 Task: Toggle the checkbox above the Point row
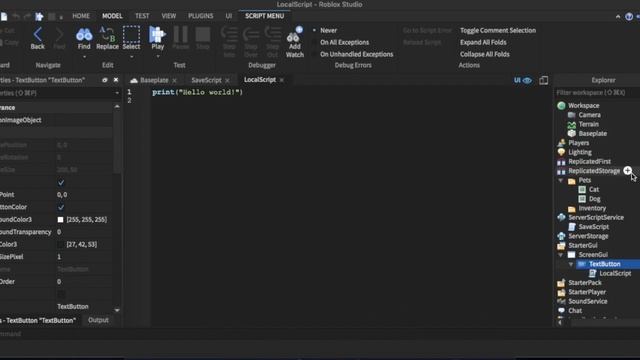[x=61, y=182]
